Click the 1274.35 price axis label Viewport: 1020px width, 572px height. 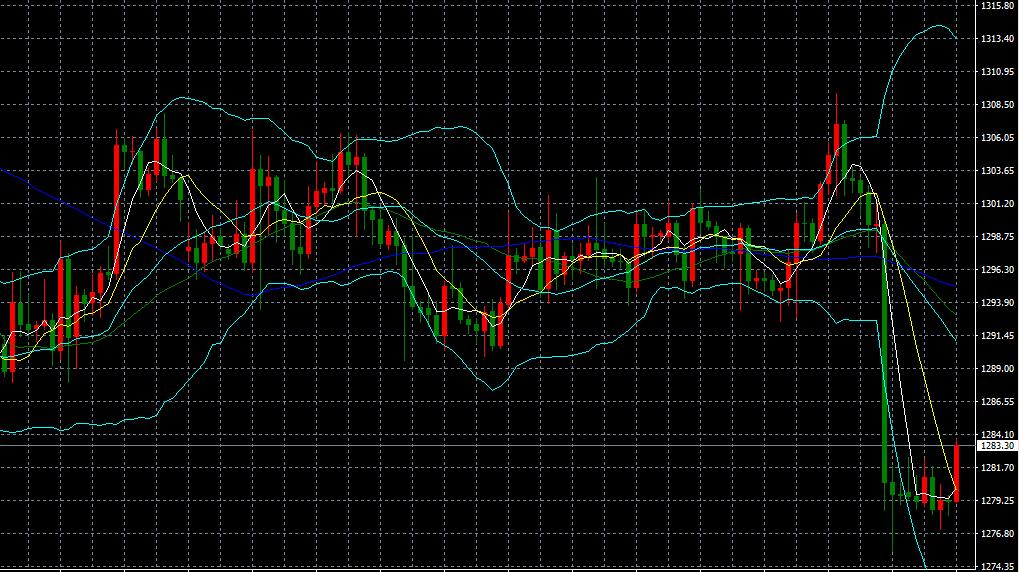click(997, 567)
